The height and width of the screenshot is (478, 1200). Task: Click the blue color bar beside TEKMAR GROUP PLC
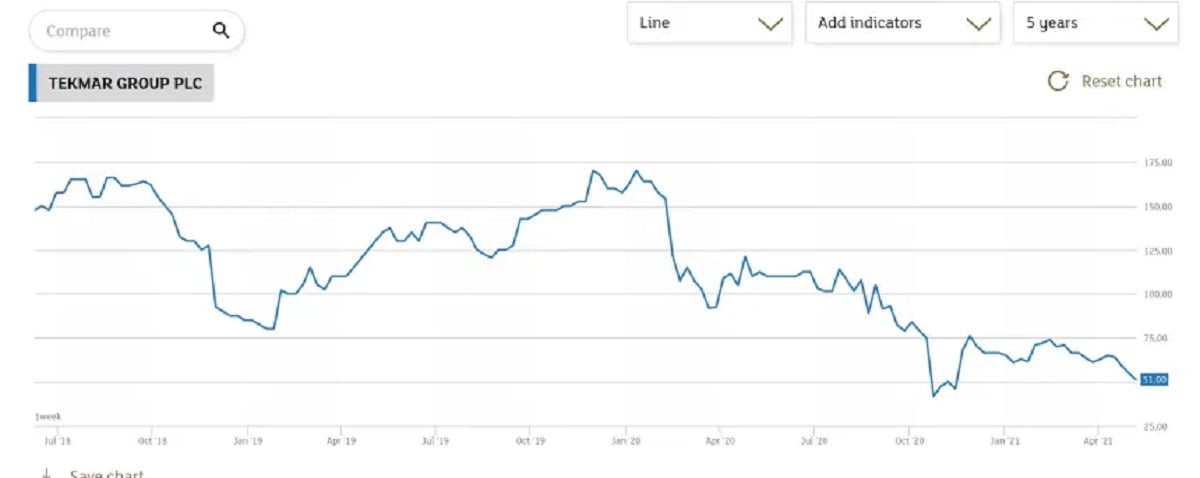[x=32, y=84]
